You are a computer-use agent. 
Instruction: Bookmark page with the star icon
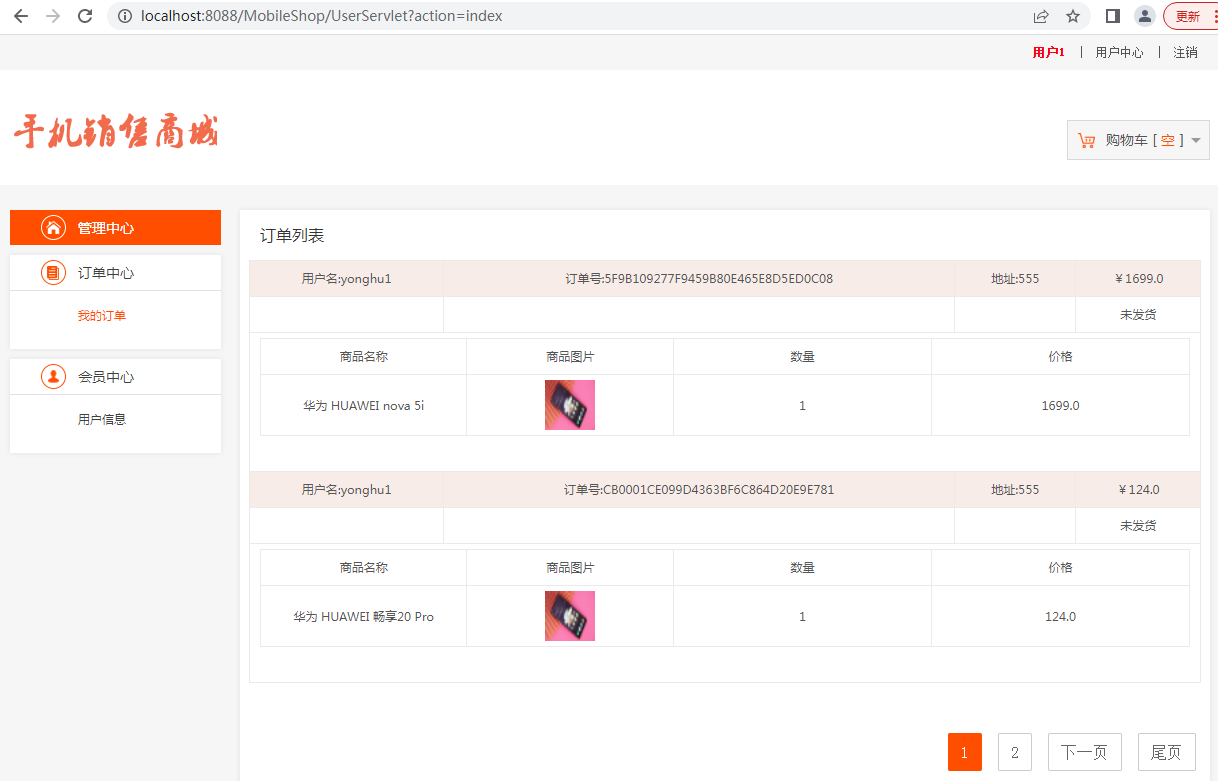pos(1073,16)
